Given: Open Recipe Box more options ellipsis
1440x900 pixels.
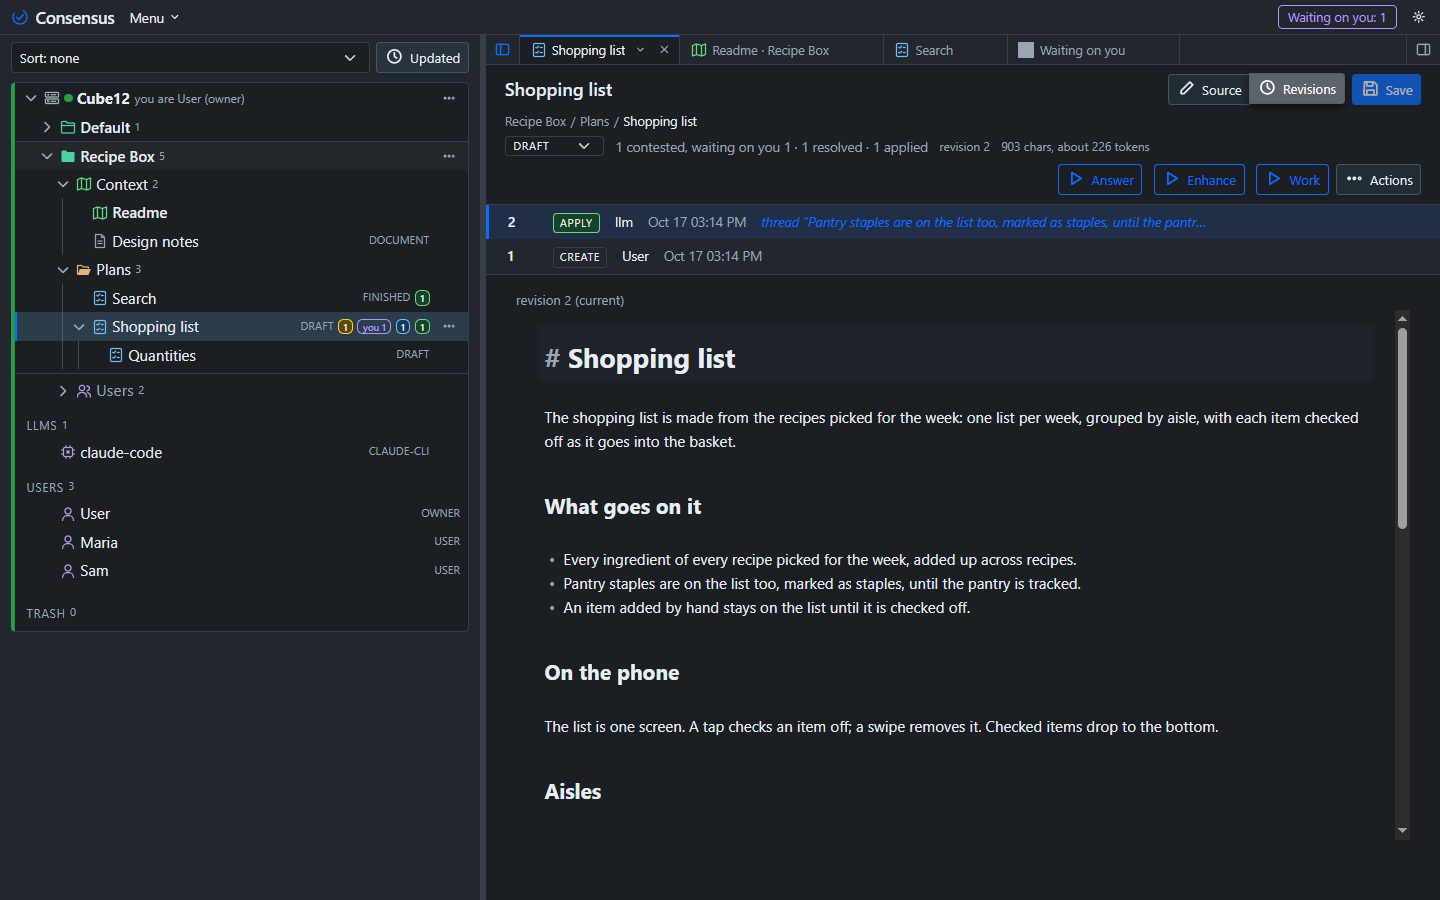Looking at the screenshot, I should point(449,156).
